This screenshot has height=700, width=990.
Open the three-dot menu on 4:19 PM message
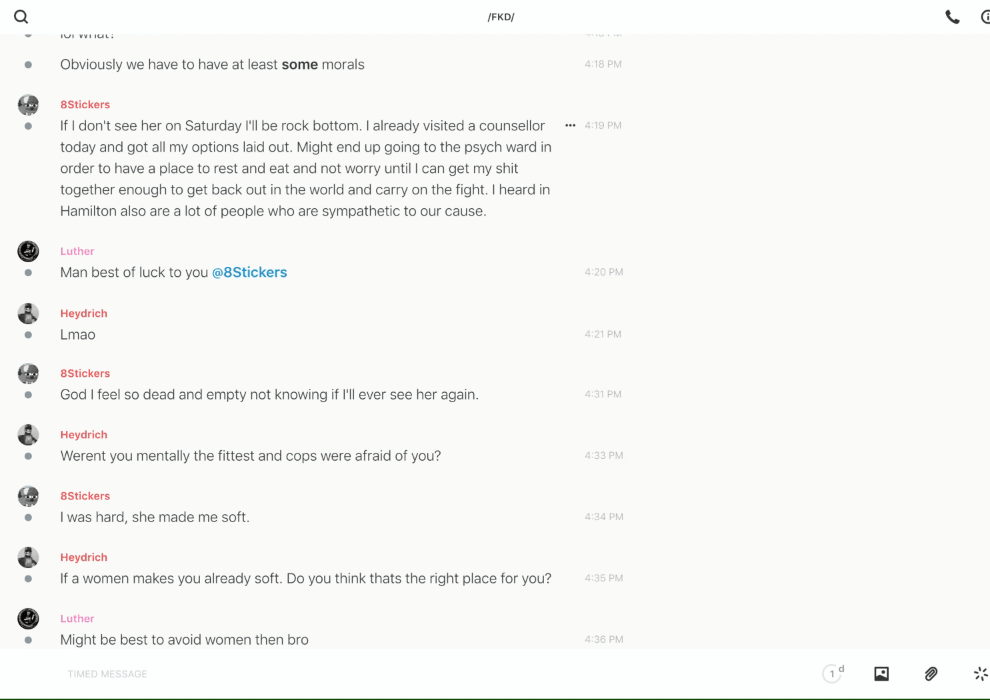point(570,126)
